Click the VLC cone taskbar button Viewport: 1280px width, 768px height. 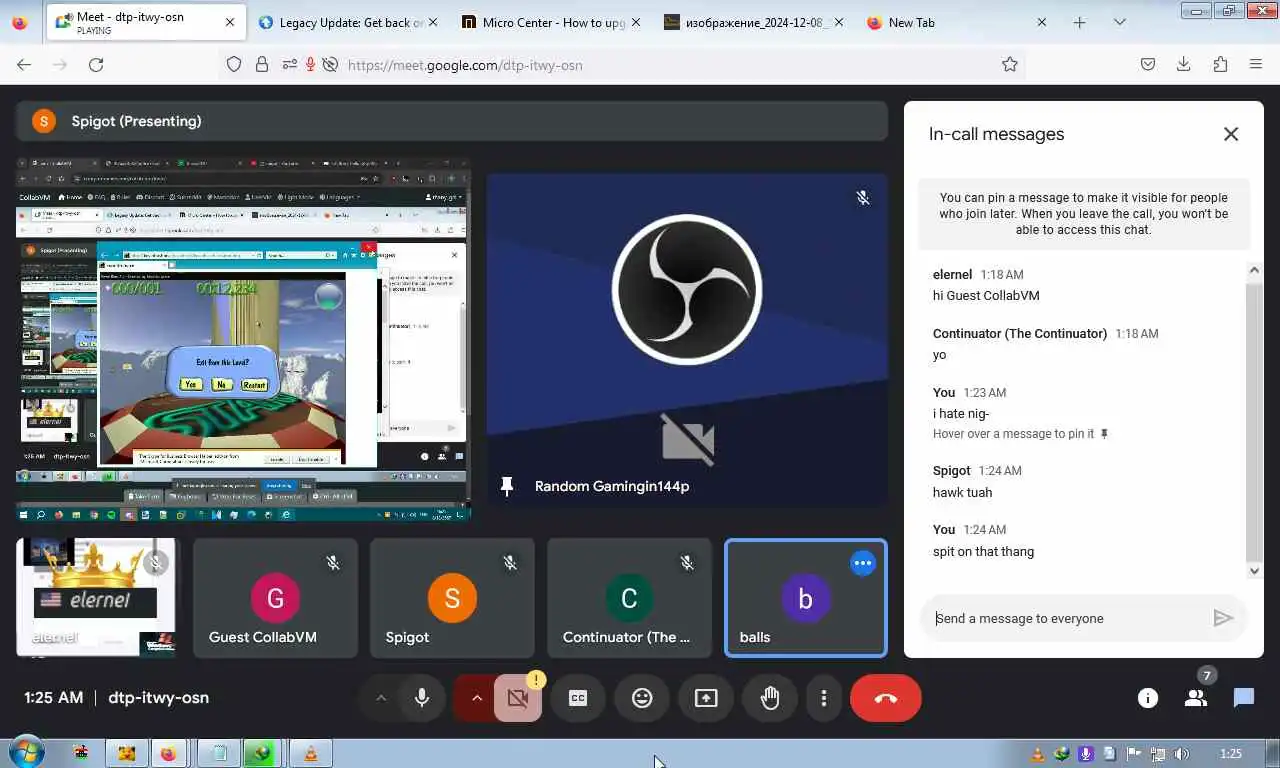pos(311,753)
